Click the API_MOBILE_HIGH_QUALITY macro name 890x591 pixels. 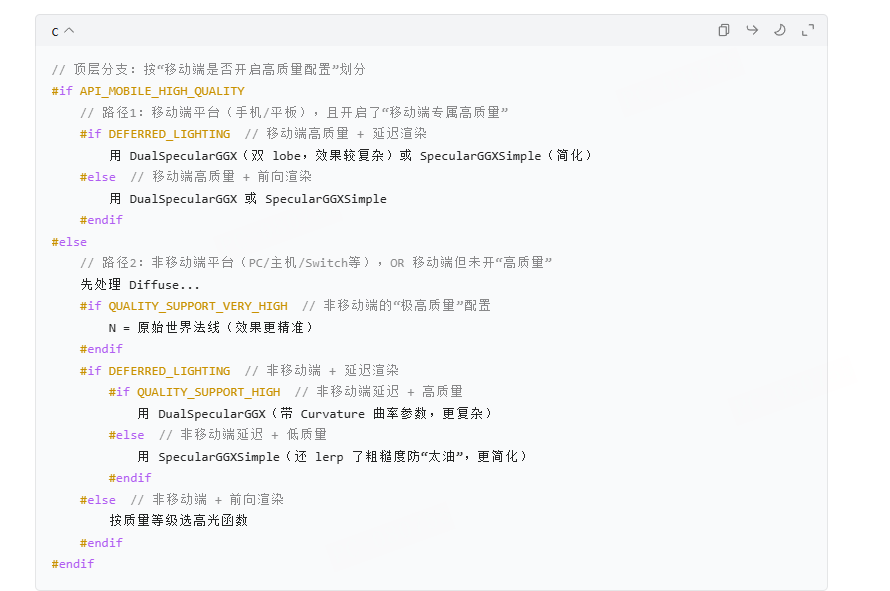[162, 91]
